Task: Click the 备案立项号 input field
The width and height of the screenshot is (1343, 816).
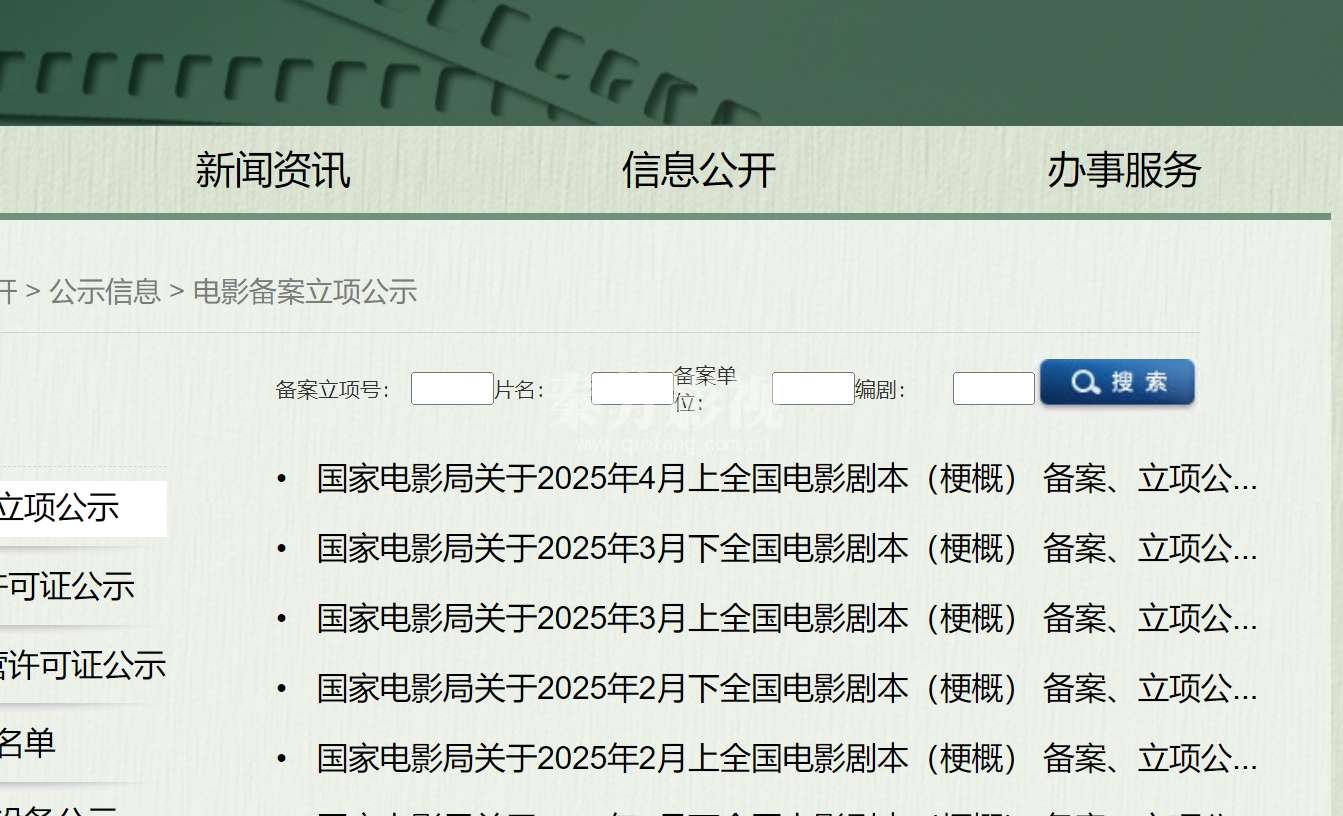Action: tap(451, 388)
